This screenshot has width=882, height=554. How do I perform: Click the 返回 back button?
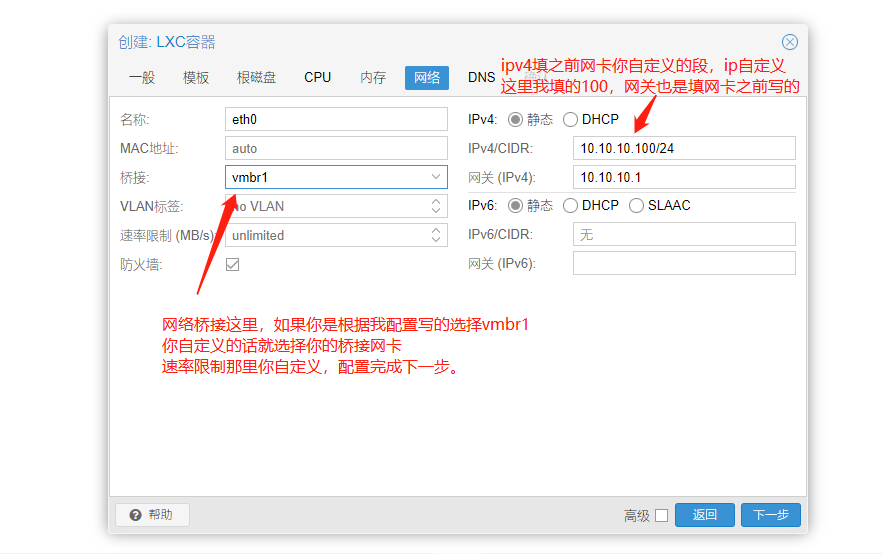point(705,515)
